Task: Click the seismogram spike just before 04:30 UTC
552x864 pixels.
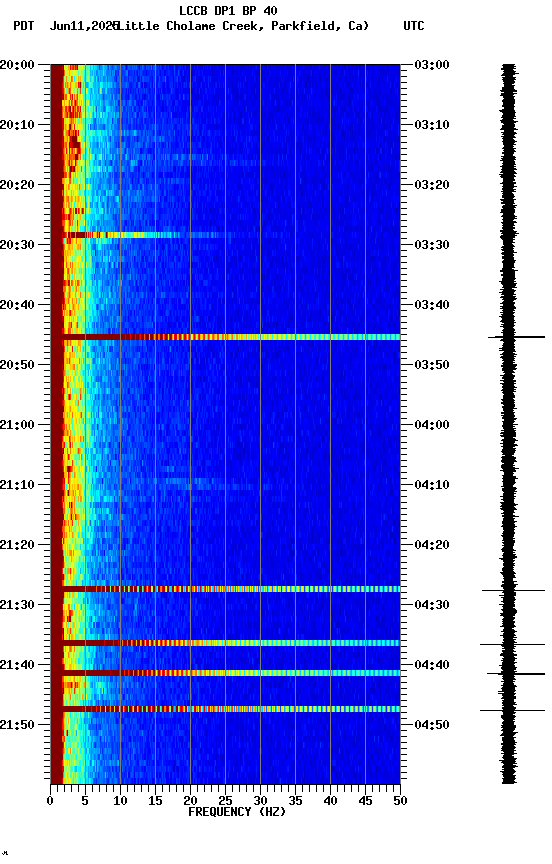Action: (x=513, y=591)
